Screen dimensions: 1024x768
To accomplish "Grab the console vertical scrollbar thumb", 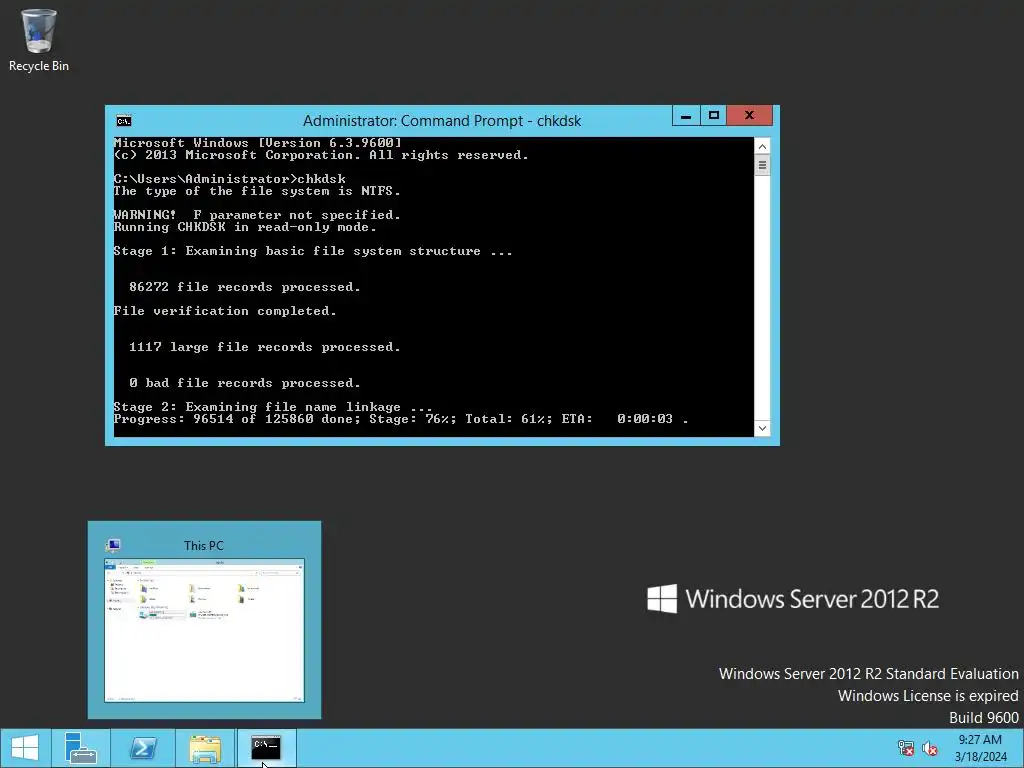I will [762, 165].
